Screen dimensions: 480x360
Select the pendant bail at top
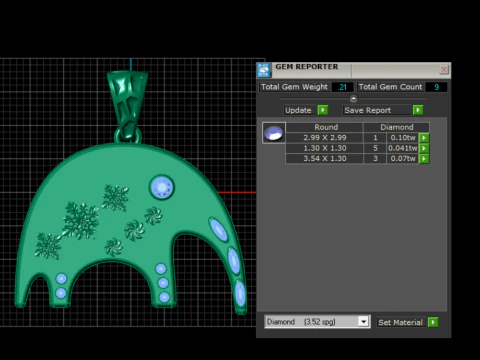[x=128, y=105]
